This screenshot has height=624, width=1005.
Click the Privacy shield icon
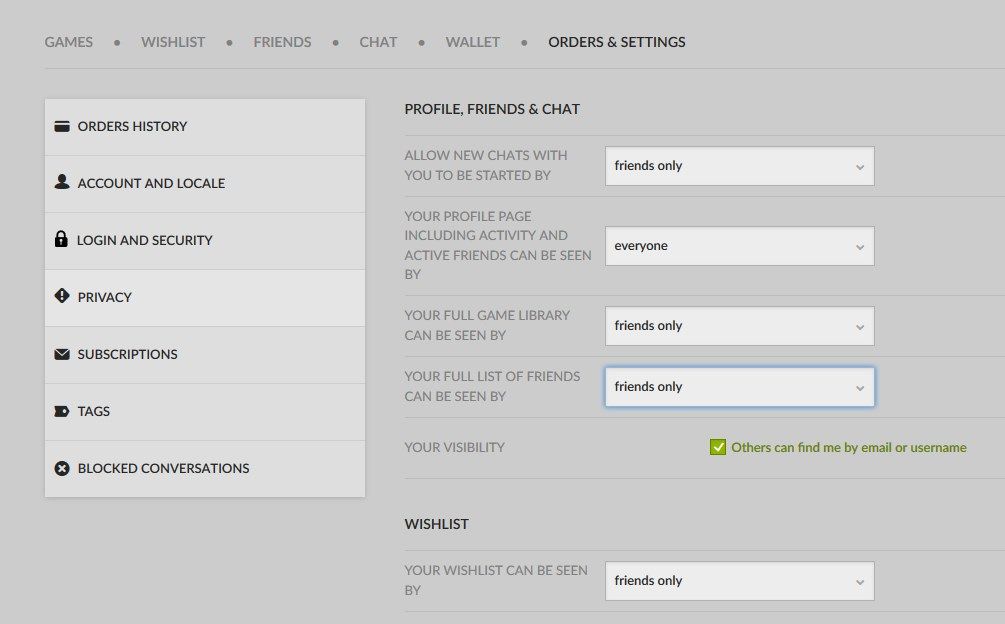coord(63,297)
